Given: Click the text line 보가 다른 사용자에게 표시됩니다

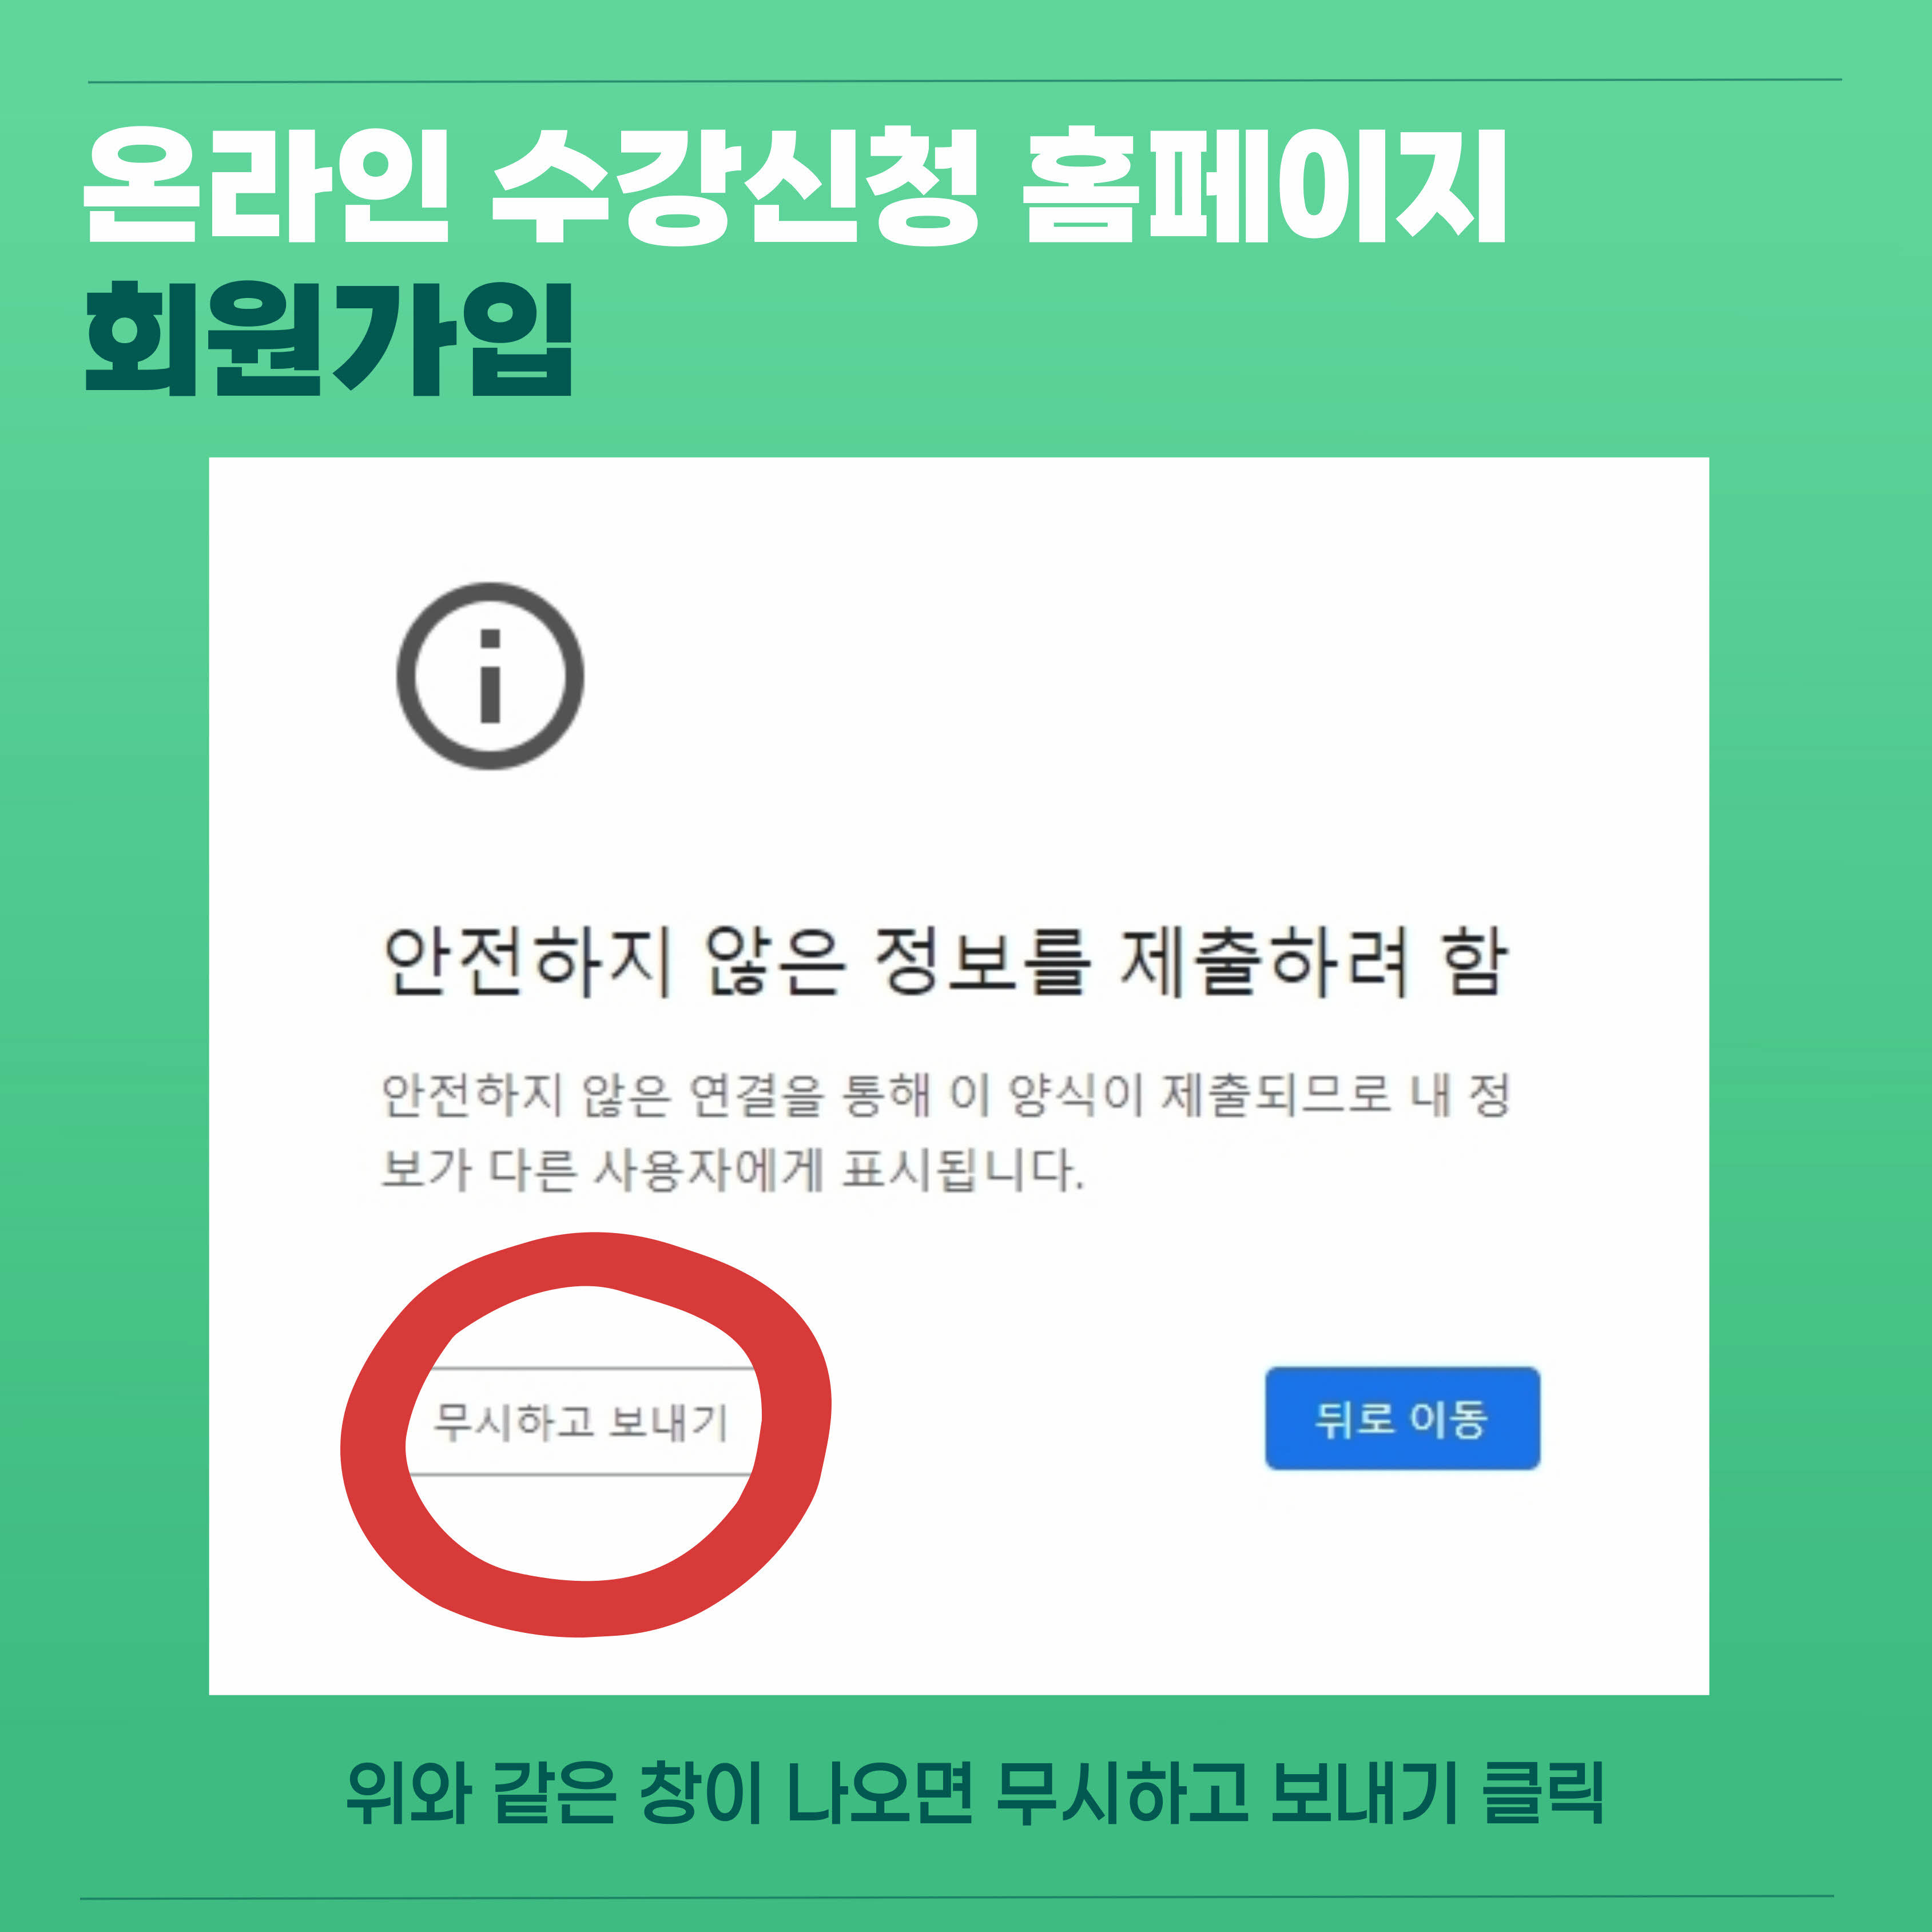Looking at the screenshot, I should tap(733, 1169).
